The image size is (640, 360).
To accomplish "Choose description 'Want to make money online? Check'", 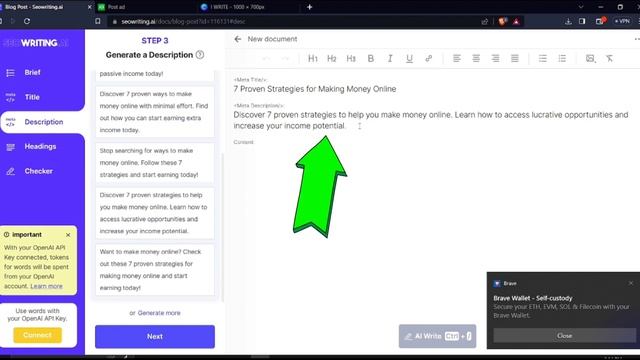I will click(x=155, y=270).
